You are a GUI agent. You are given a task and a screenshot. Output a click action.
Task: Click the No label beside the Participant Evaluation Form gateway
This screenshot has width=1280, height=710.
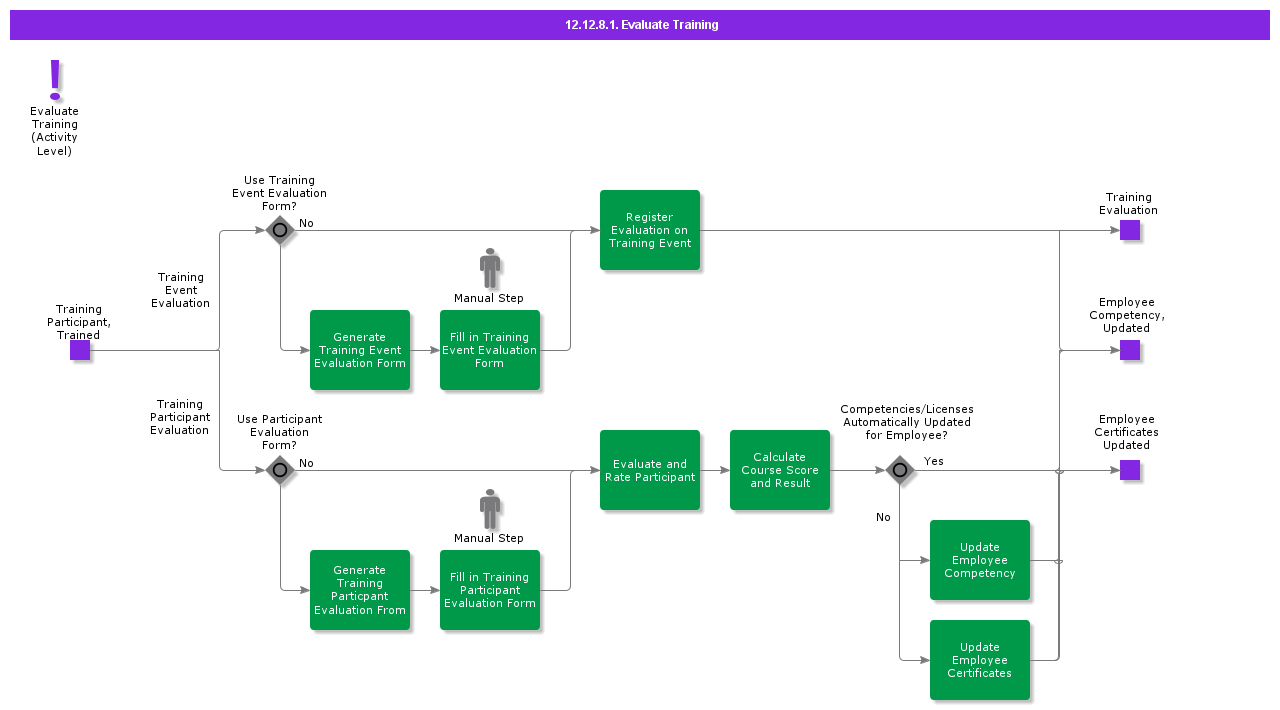tap(306, 463)
